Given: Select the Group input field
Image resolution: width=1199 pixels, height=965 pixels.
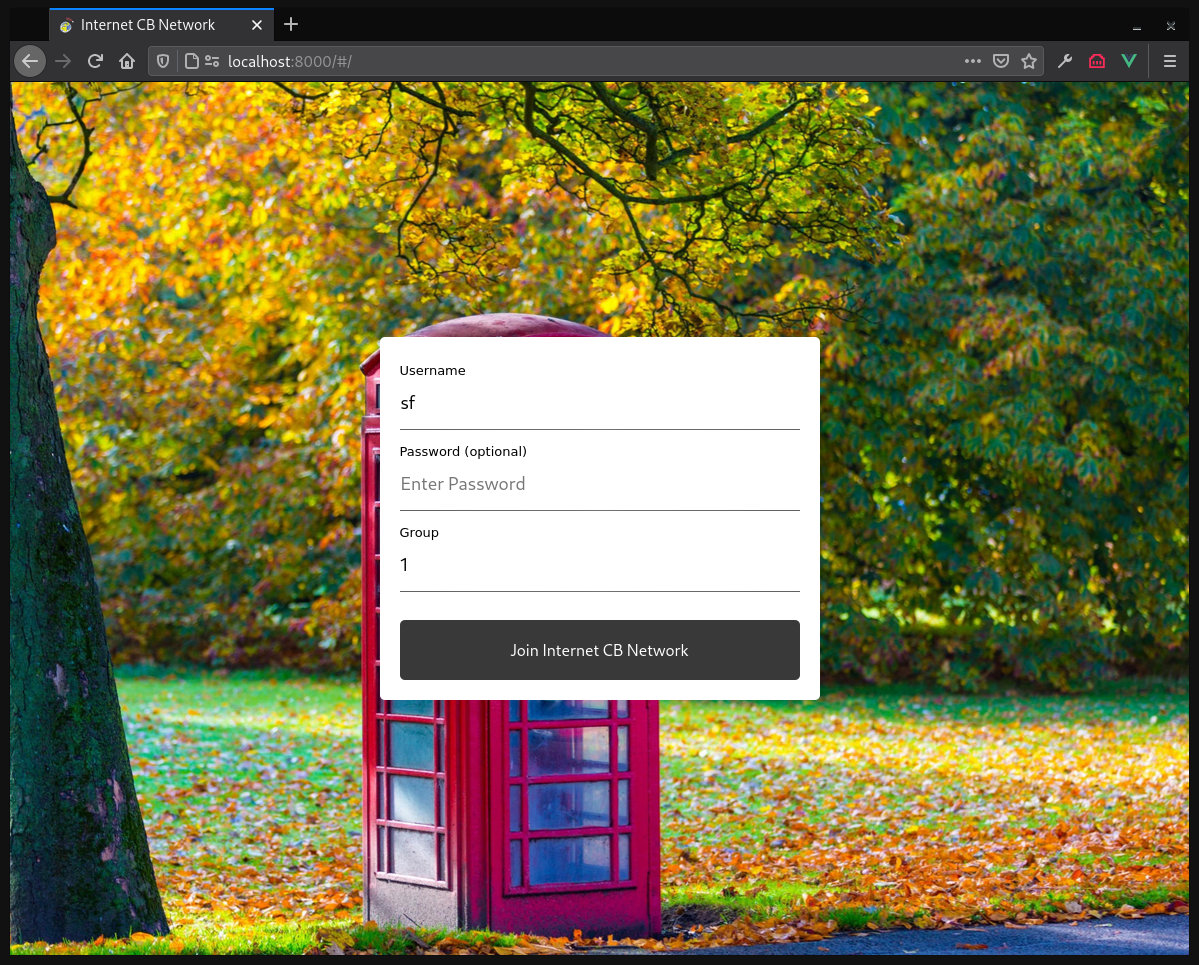Looking at the screenshot, I should 599,566.
